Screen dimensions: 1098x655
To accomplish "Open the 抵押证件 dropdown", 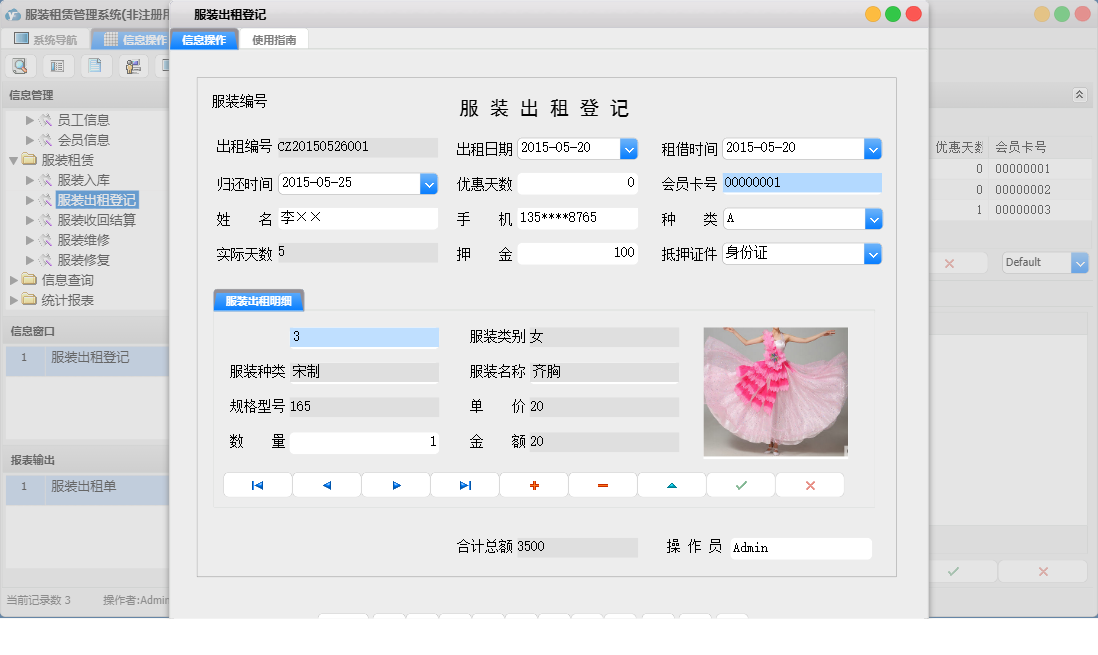I will click(x=873, y=253).
